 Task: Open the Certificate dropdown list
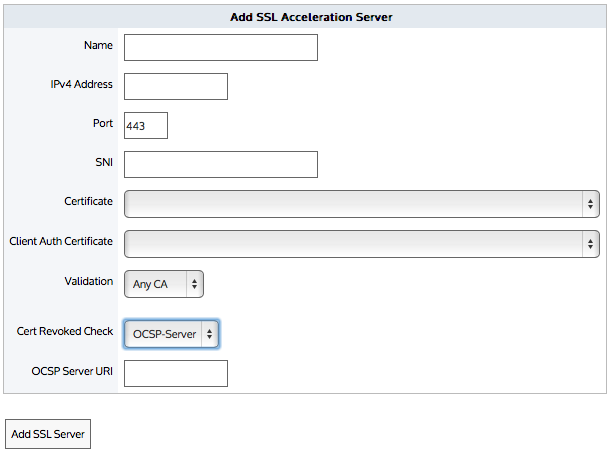pyautogui.click(x=361, y=204)
